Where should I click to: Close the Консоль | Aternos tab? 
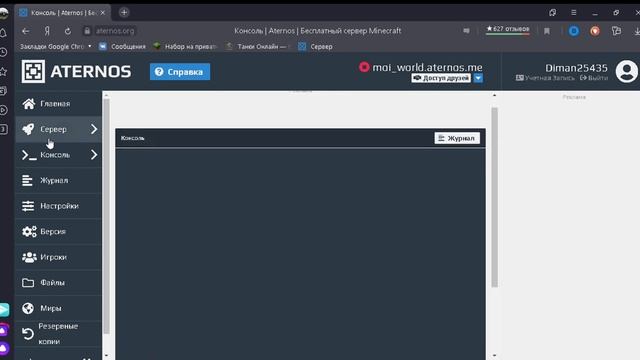point(103,13)
